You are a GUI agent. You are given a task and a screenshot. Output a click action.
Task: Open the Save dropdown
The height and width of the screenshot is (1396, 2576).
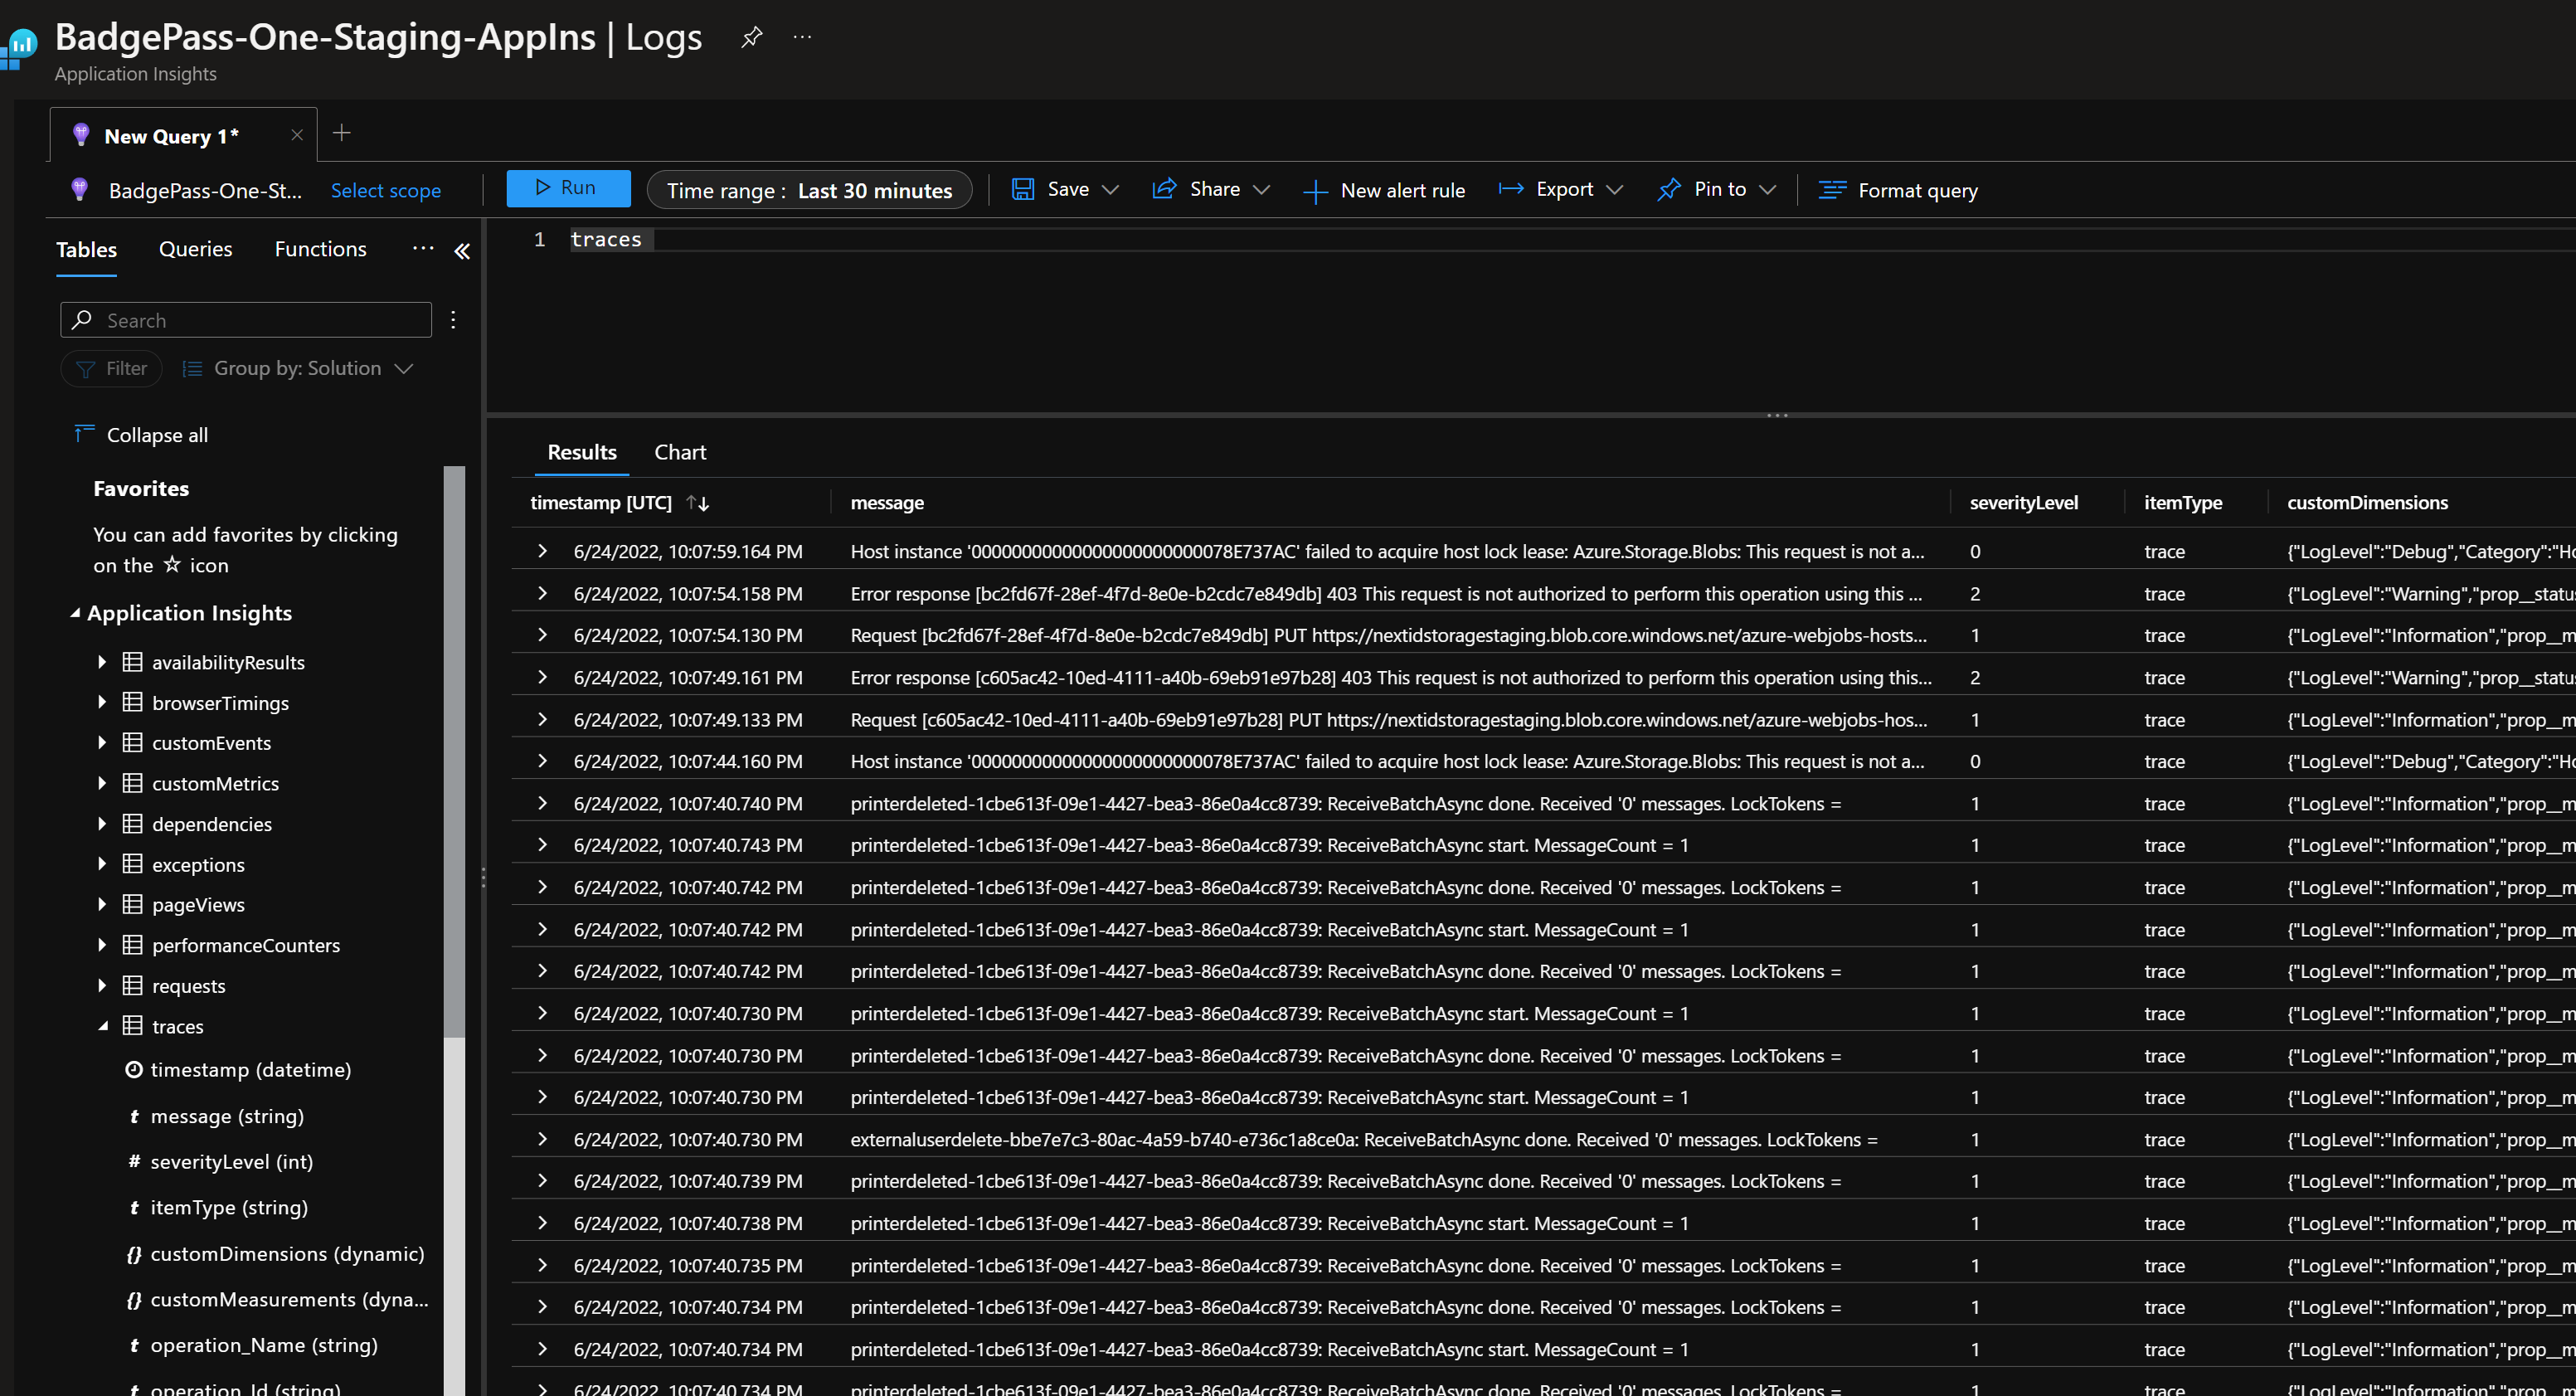click(1110, 190)
